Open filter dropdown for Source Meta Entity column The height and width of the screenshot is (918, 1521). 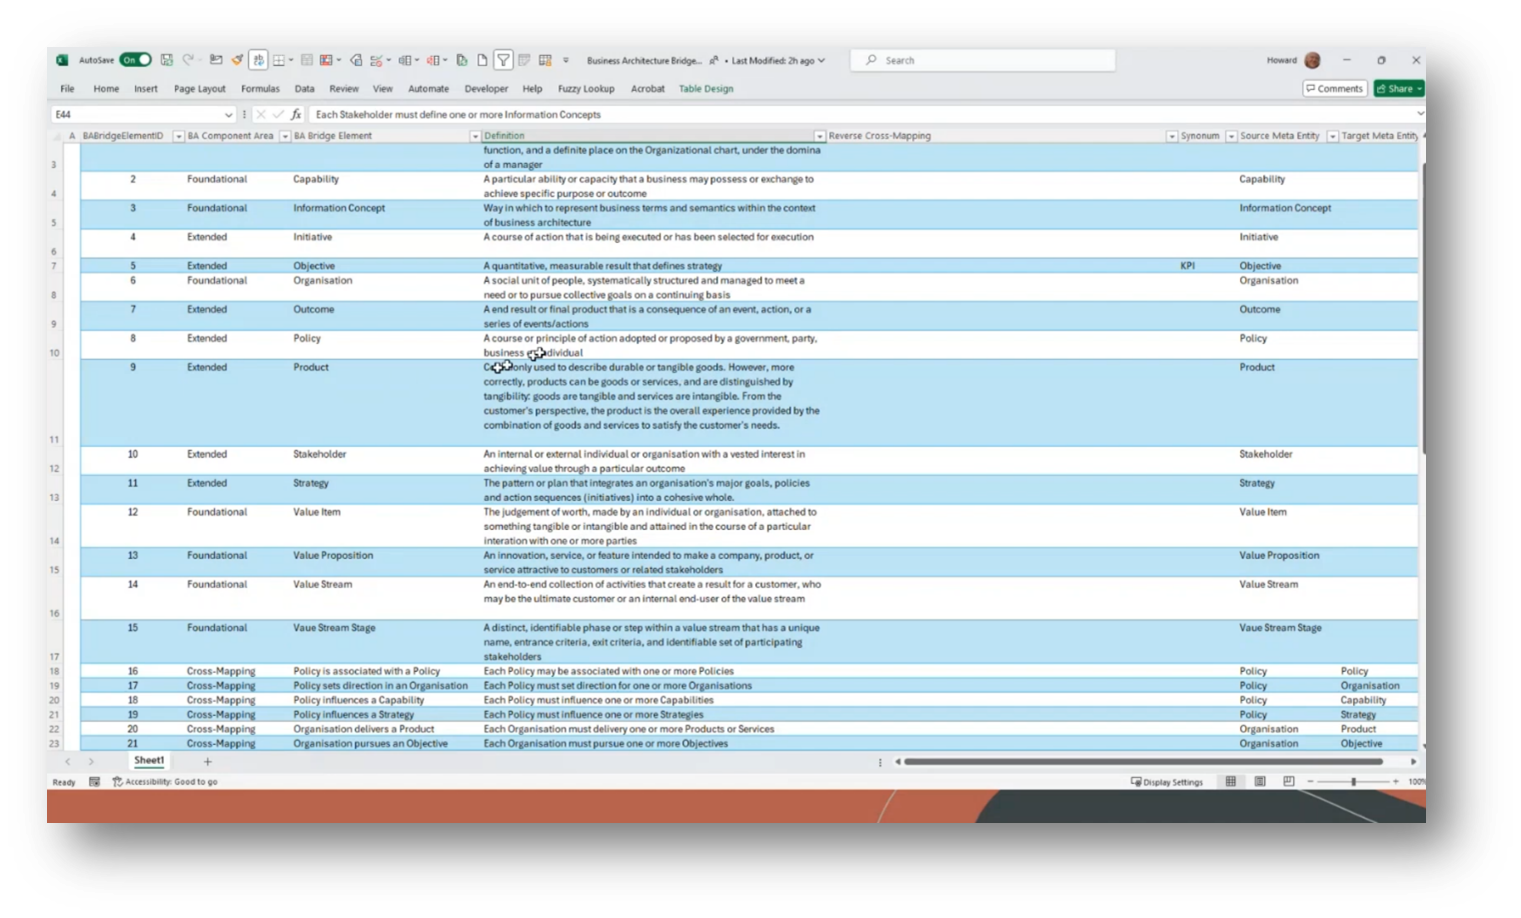tap(1332, 136)
